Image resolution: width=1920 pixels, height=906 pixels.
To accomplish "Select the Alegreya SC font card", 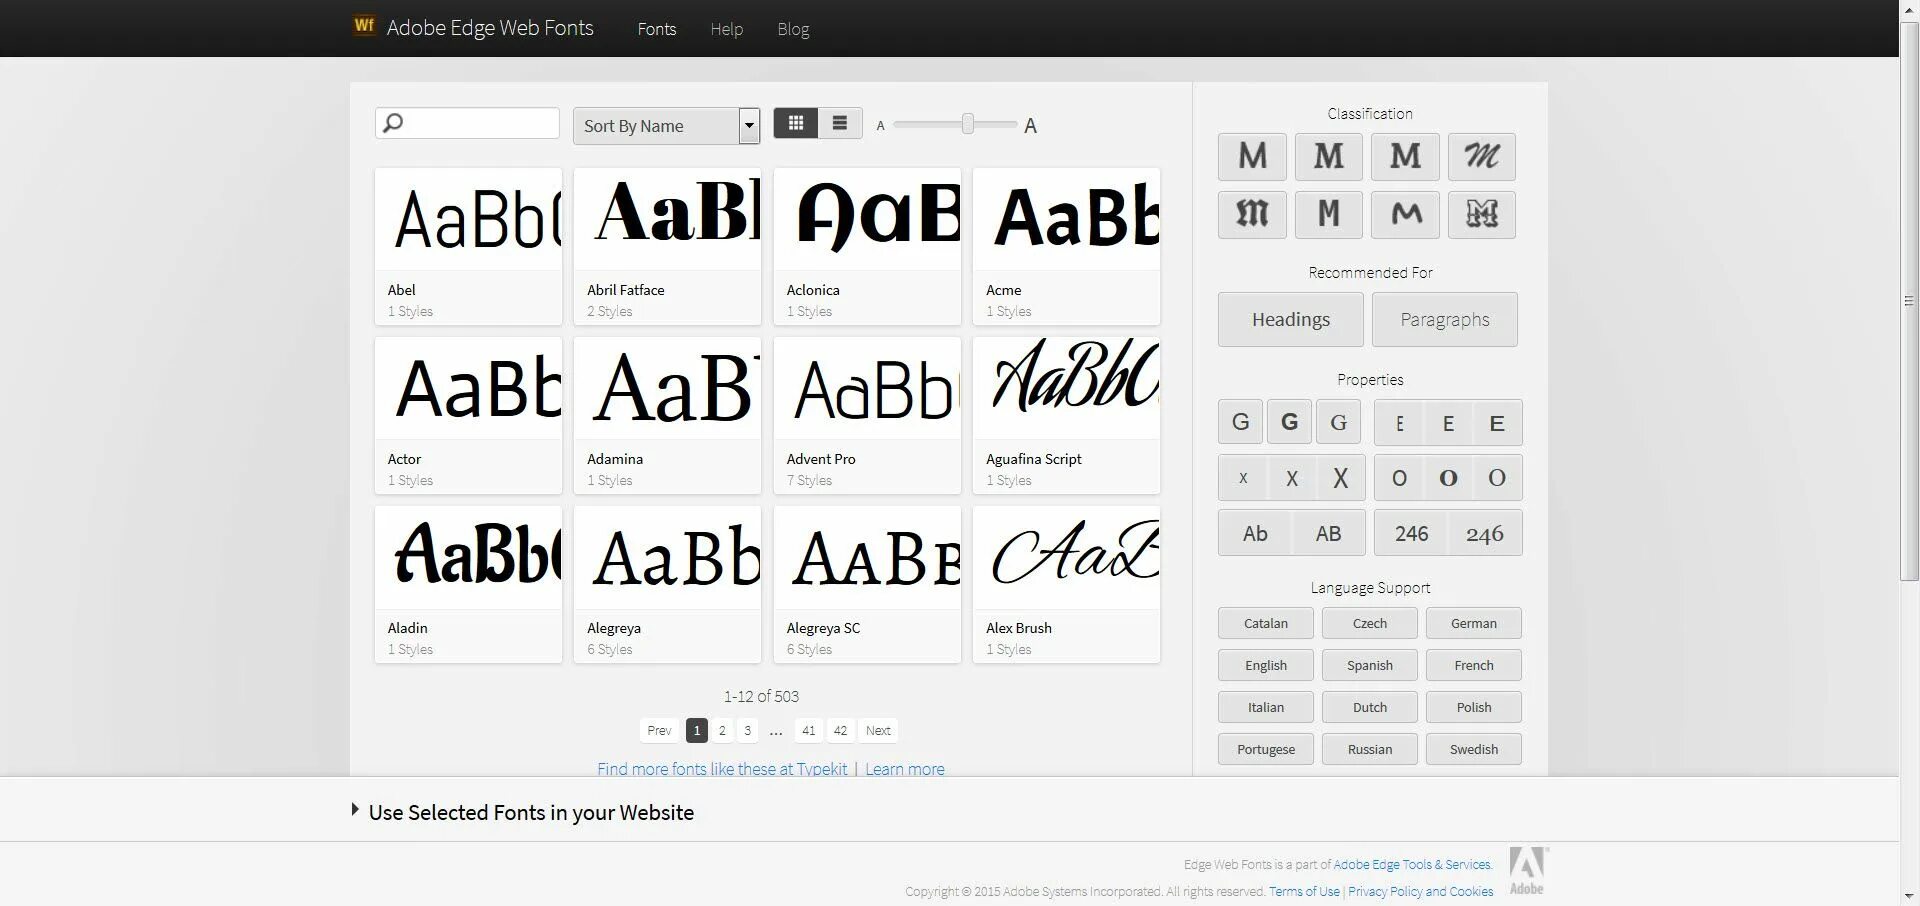I will (x=867, y=584).
